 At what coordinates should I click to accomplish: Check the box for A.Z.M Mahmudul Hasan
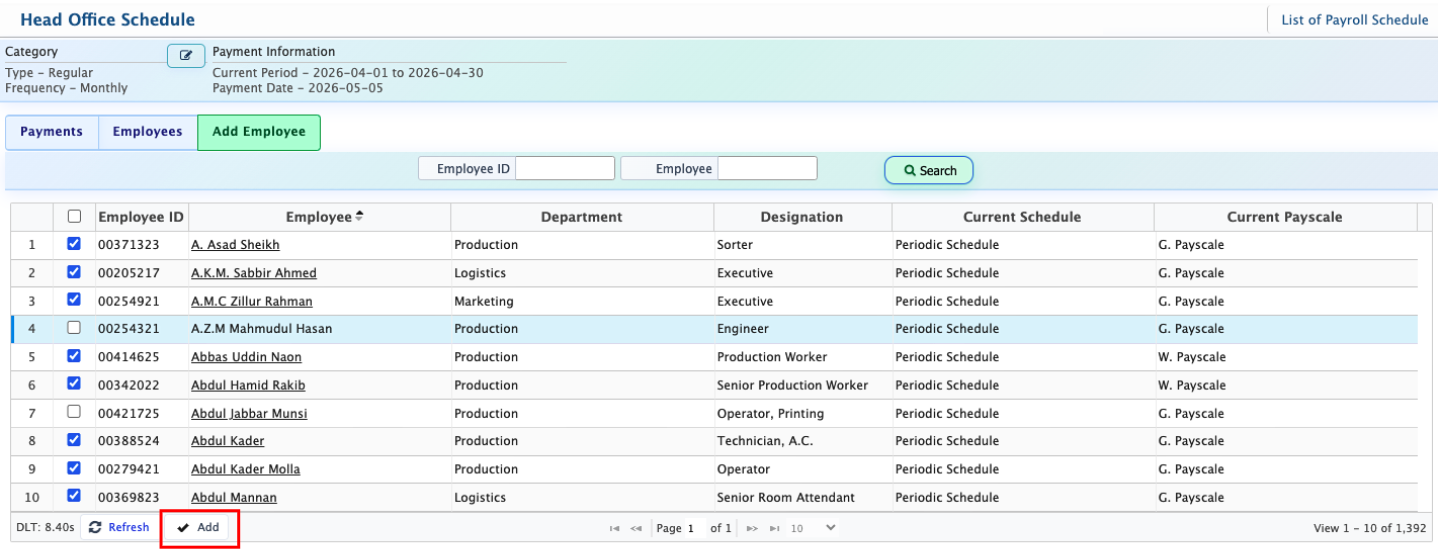74,328
